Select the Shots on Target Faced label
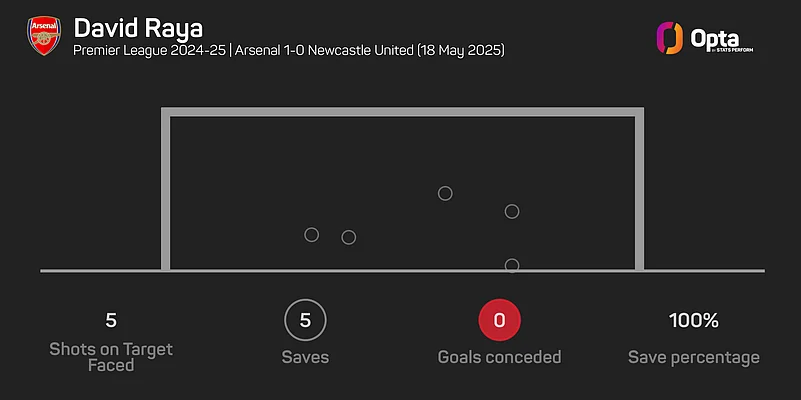 [x=111, y=357]
